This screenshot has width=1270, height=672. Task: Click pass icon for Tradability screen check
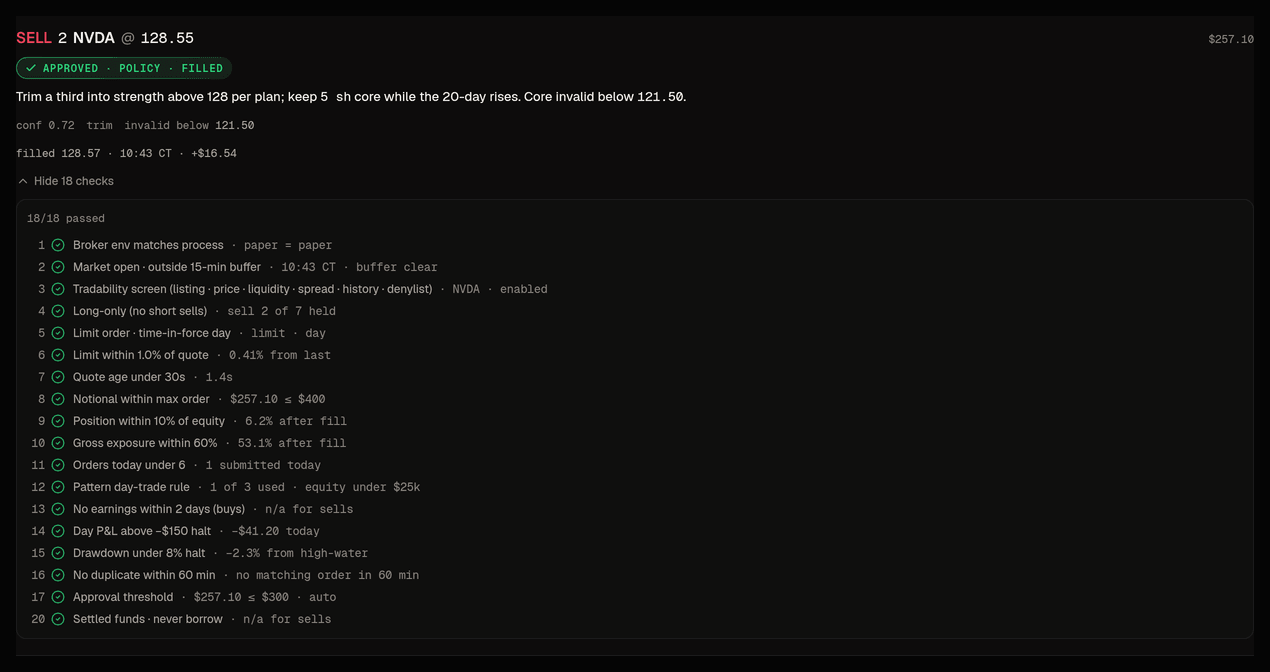[58, 289]
